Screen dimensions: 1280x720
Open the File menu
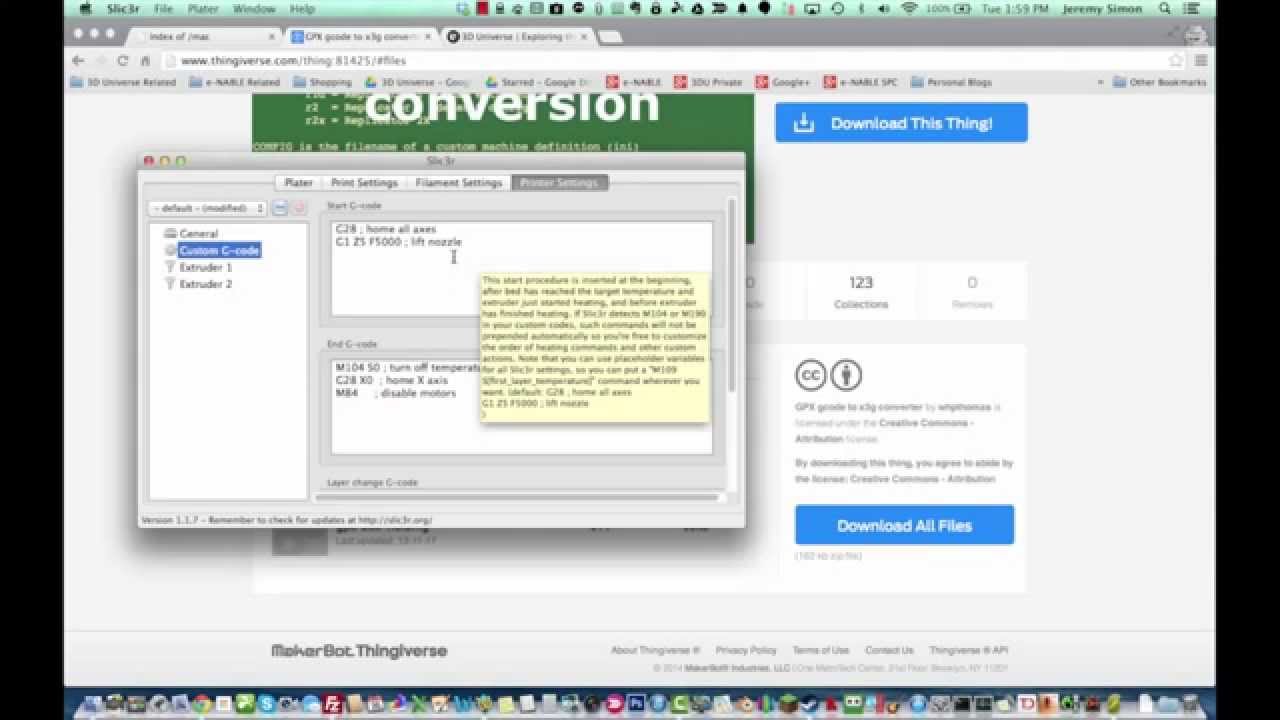click(163, 9)
